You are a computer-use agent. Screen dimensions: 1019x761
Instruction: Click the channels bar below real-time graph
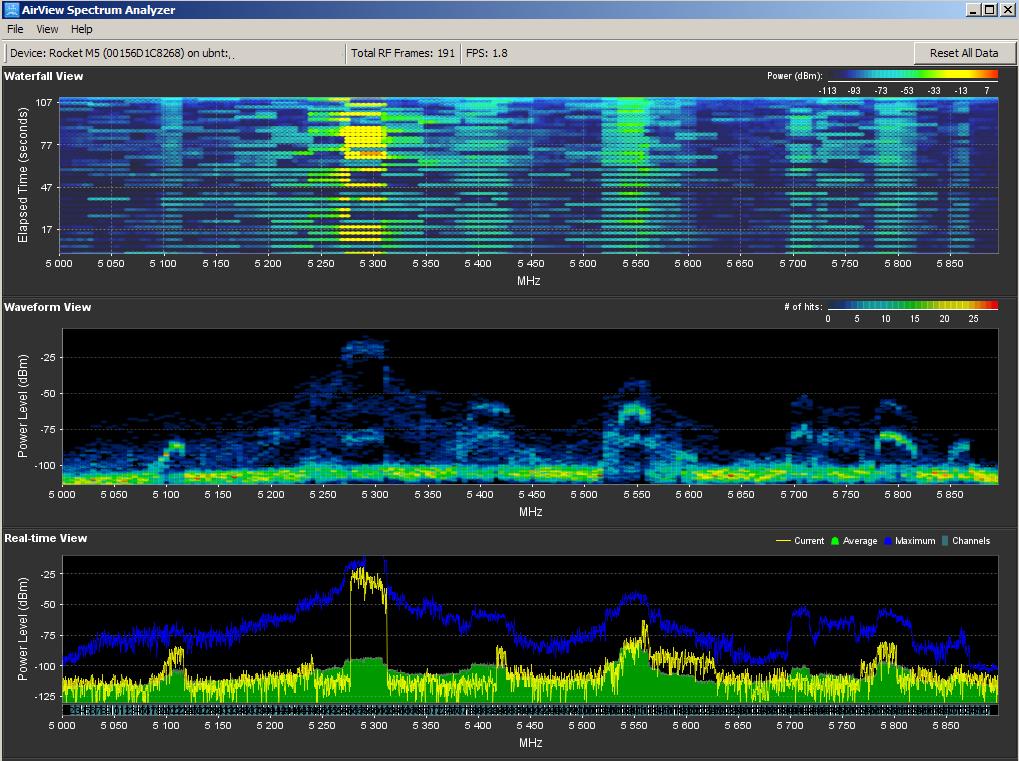530,710
